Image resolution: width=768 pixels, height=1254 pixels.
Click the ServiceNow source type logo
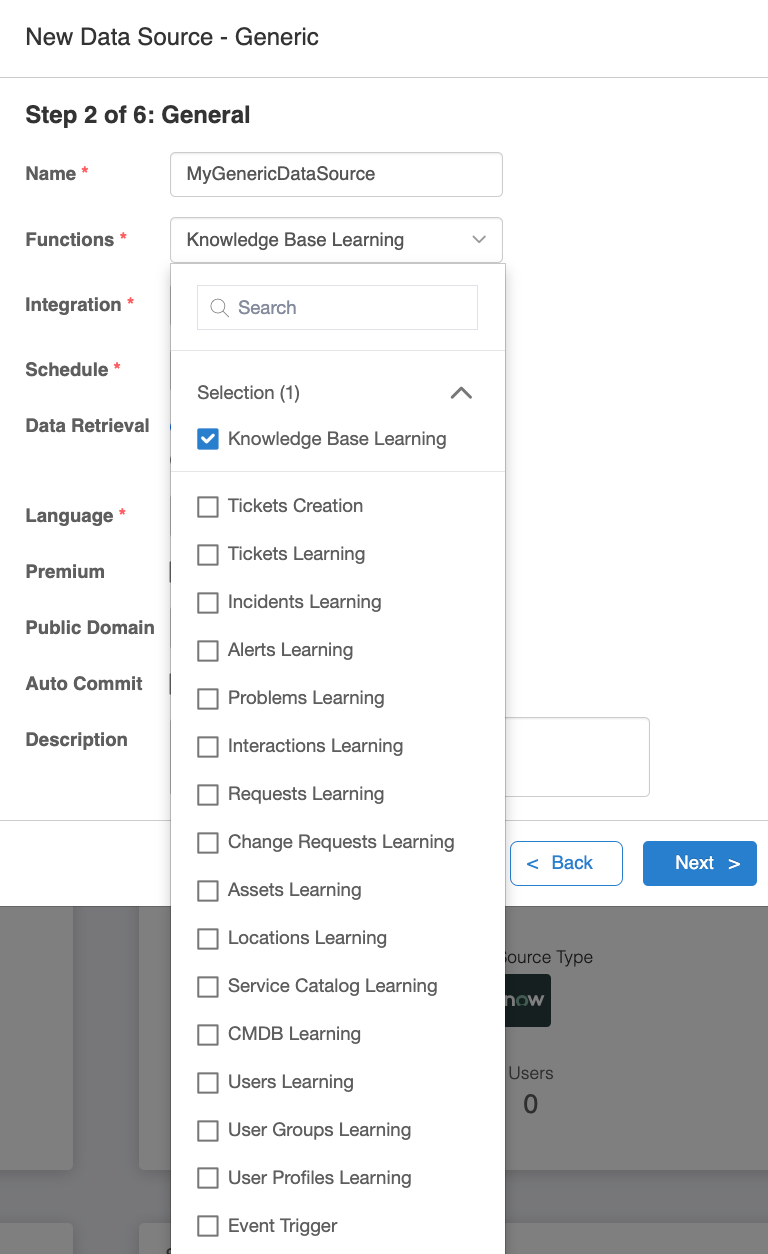click(527, 1000)
